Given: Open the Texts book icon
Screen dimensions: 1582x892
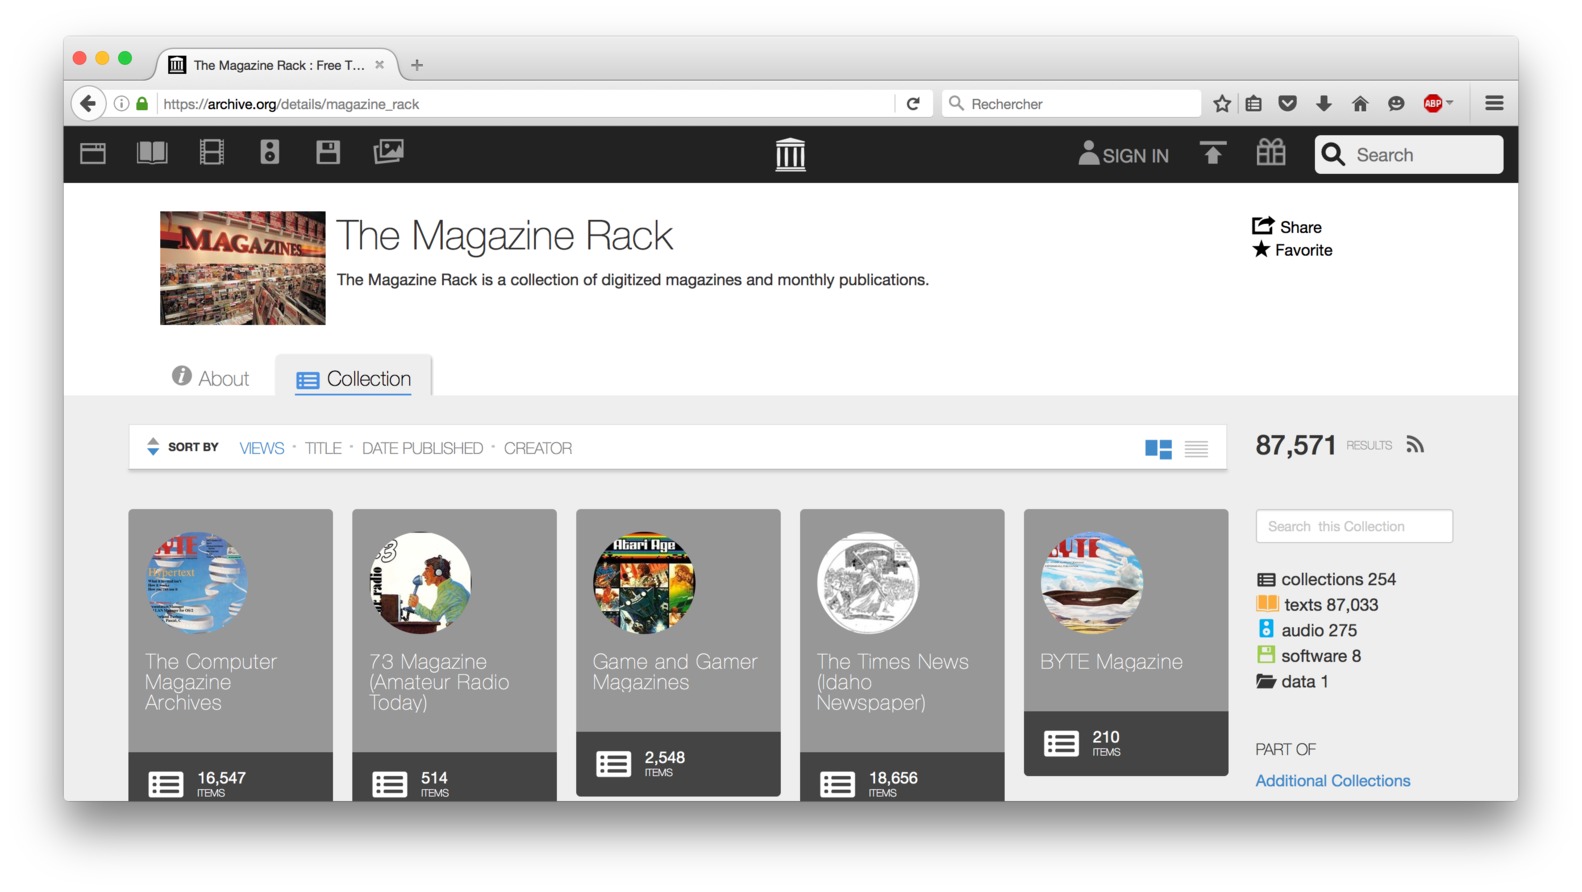Looking at the screenshot, I should point(152,153).
